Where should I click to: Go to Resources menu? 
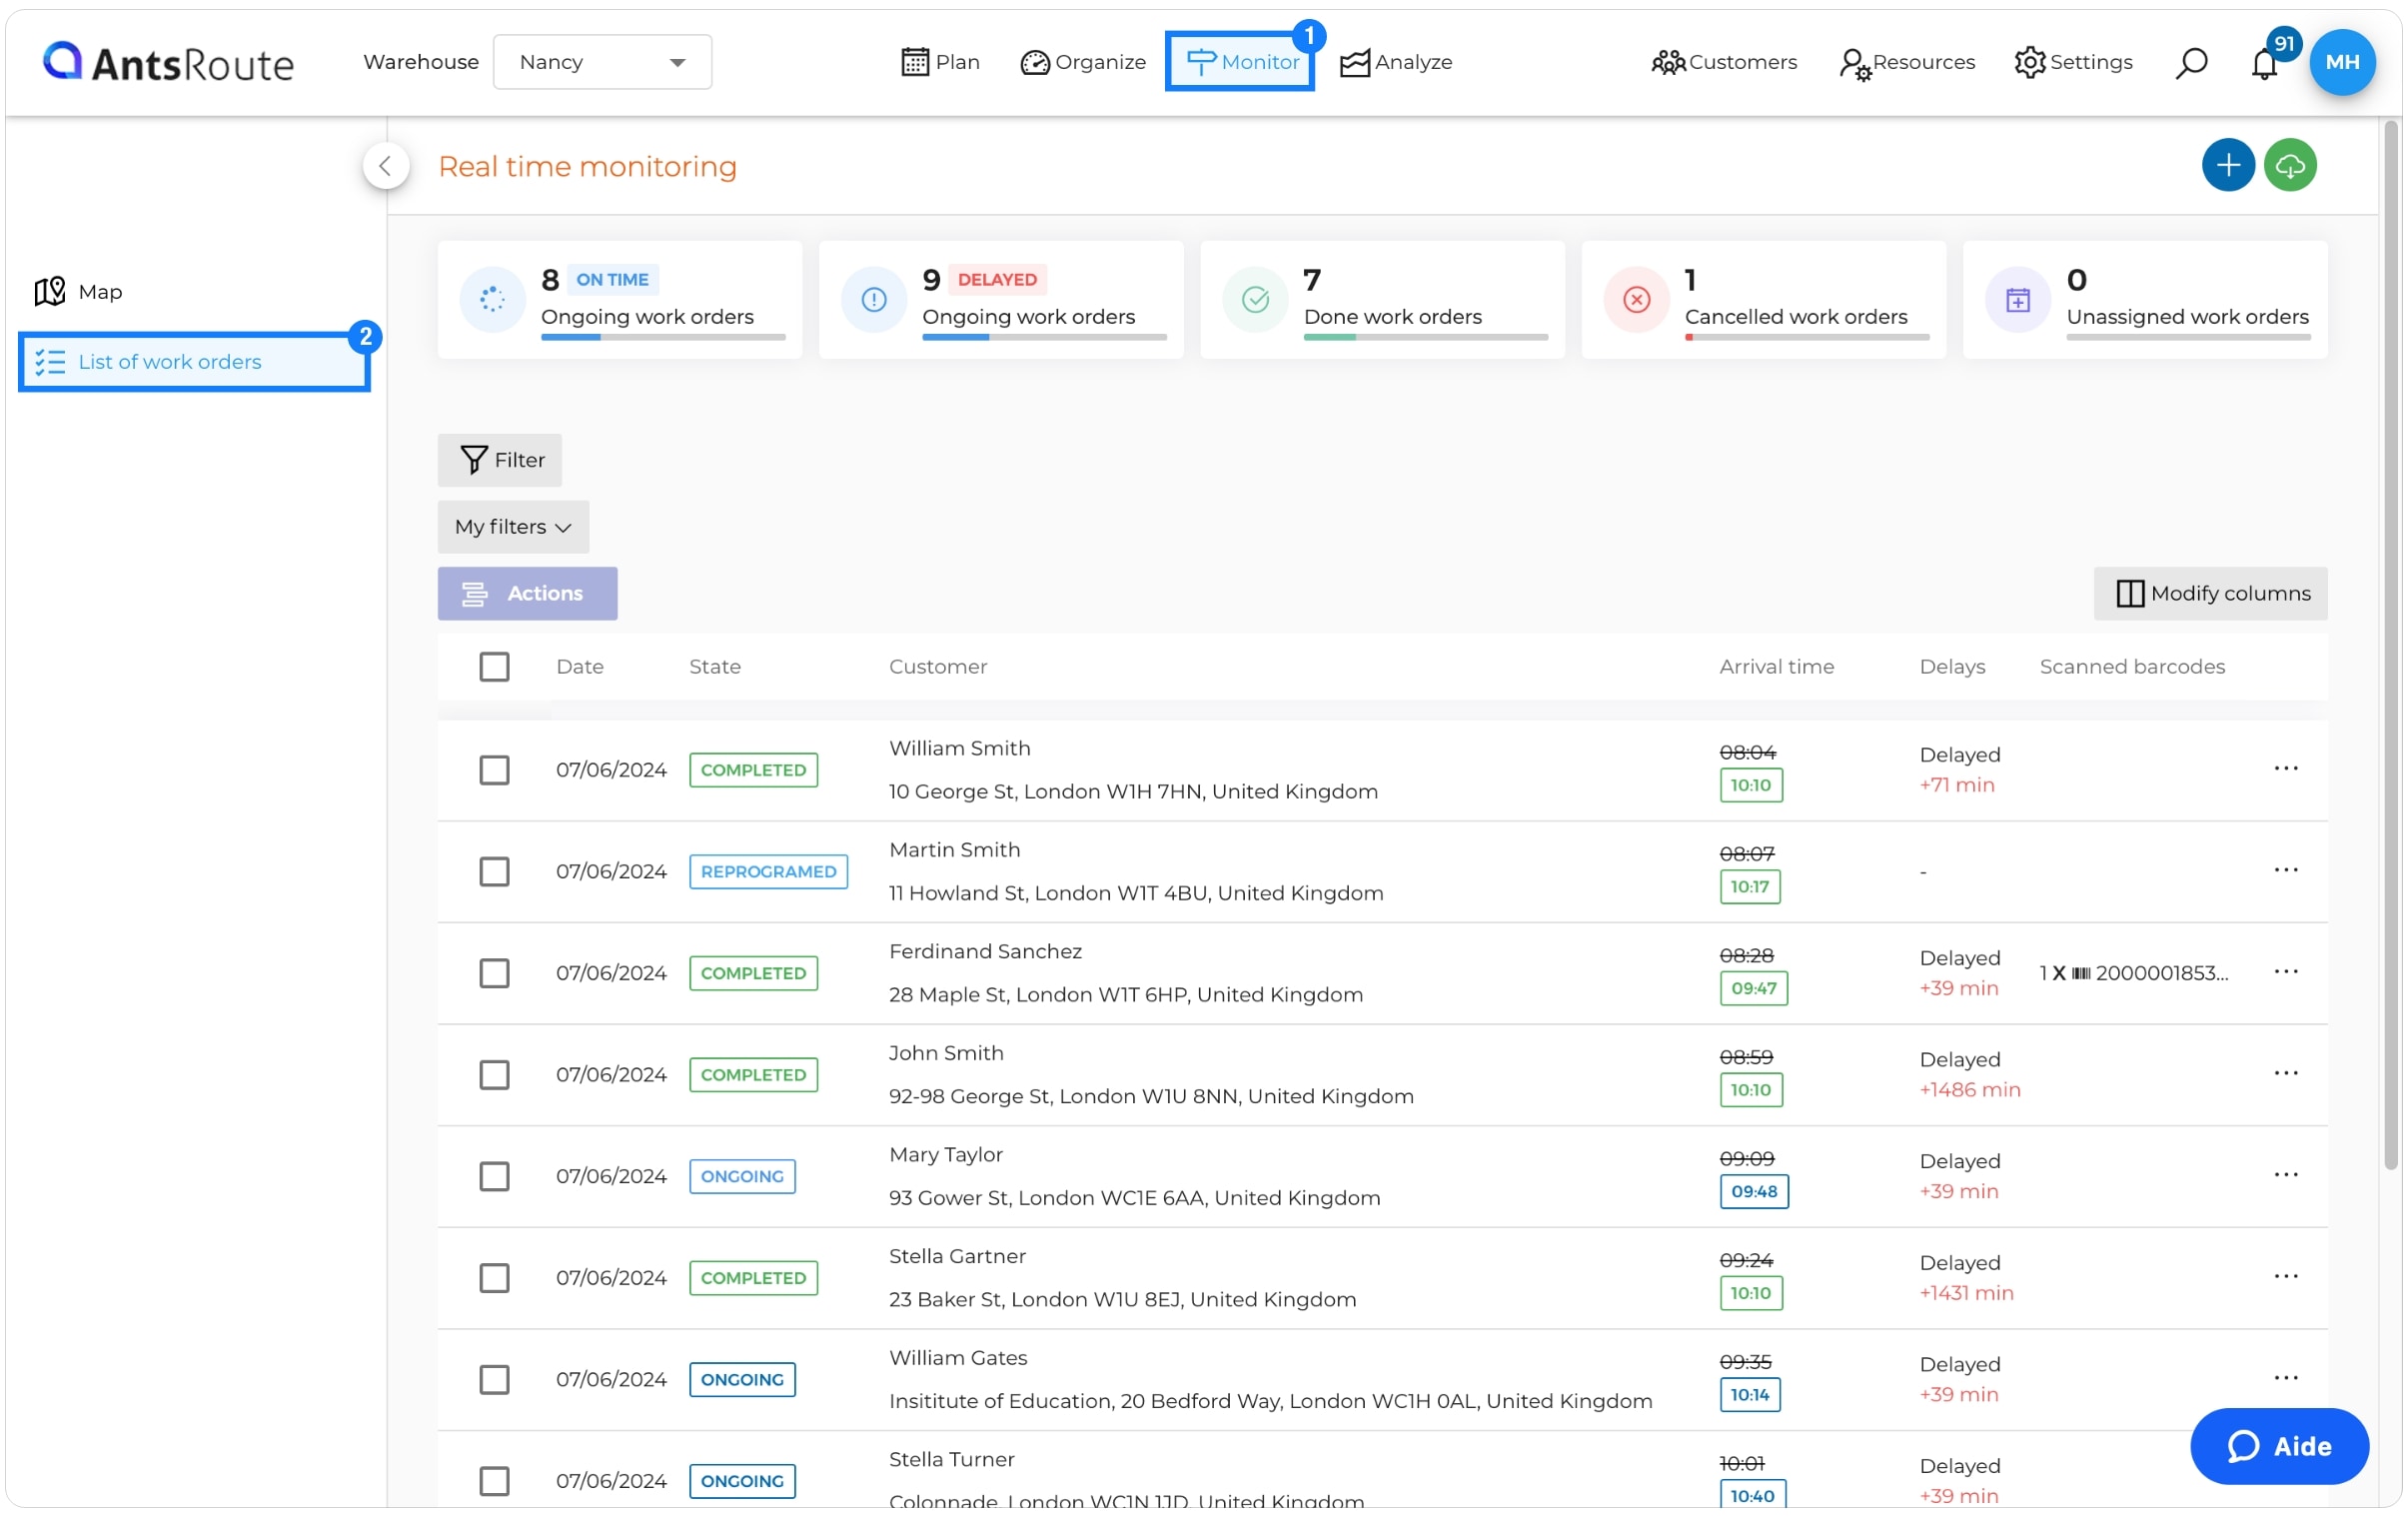[1906, 62]
